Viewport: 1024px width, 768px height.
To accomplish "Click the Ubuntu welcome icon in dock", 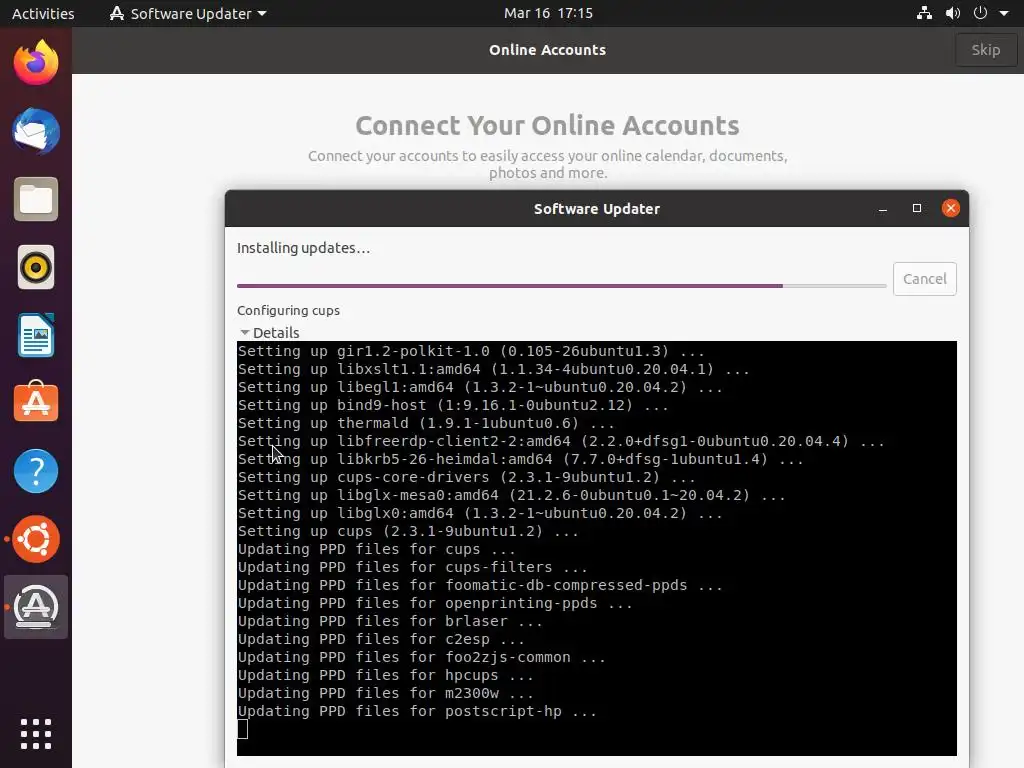I will click(36, 539).
